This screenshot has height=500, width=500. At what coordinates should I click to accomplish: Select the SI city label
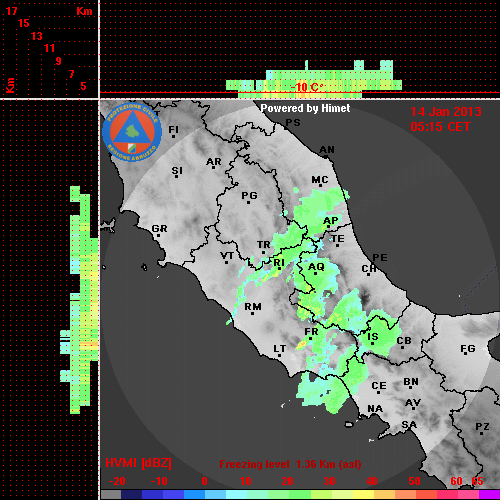click(x=177, y=171)
